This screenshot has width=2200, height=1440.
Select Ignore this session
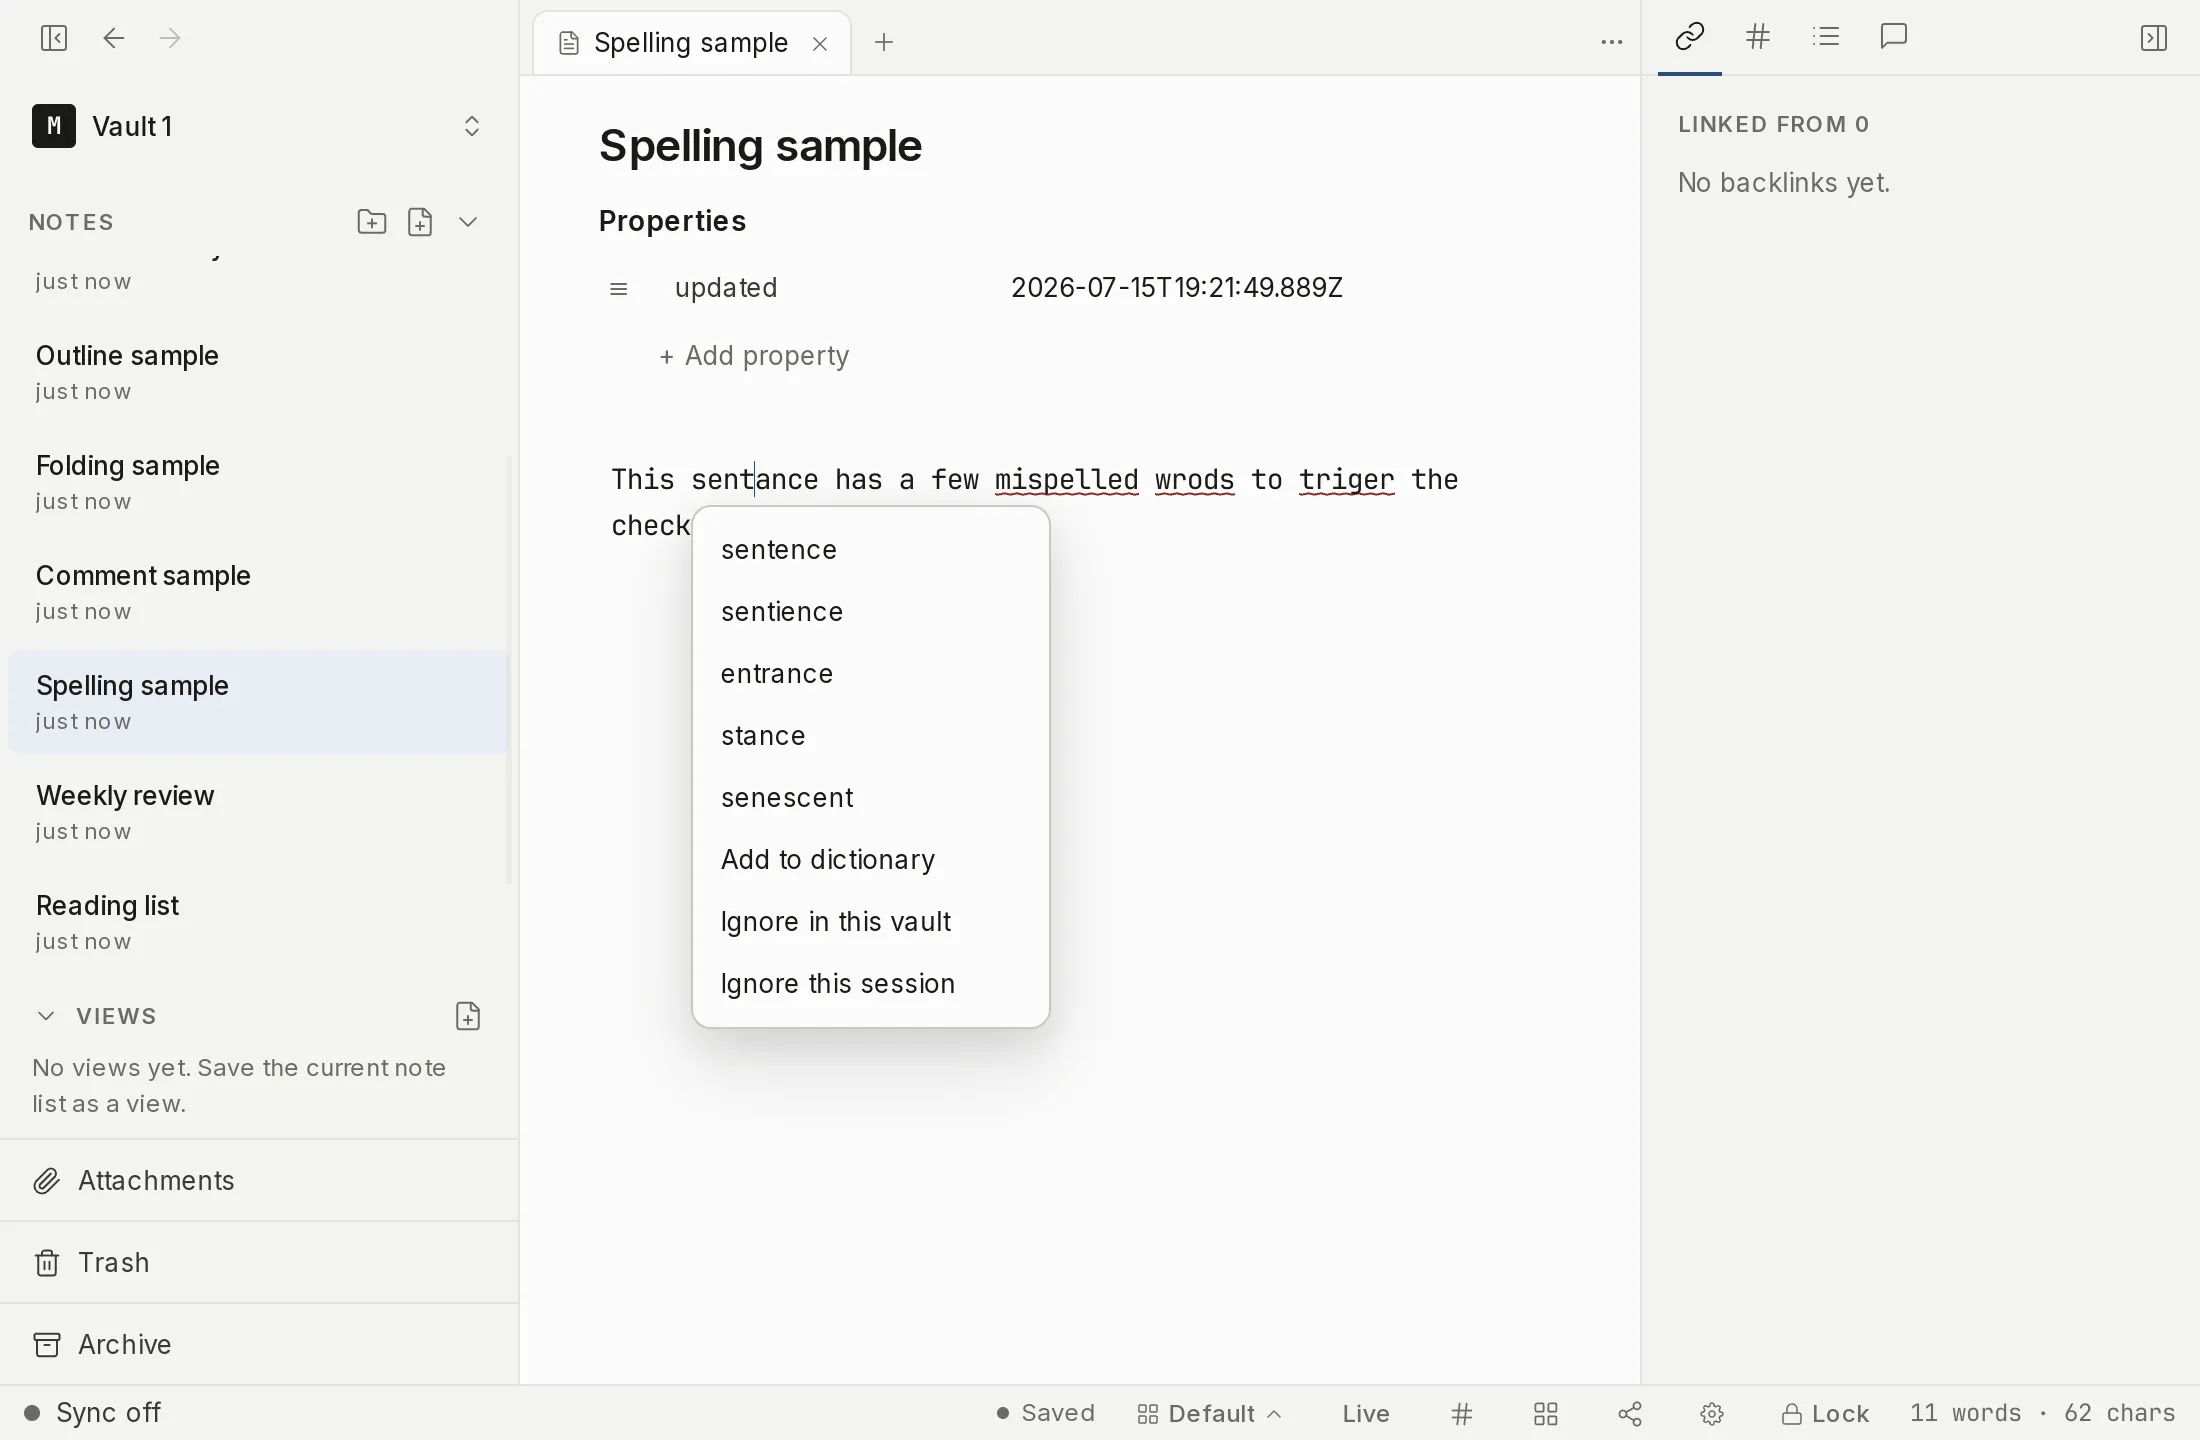point(871,984)
